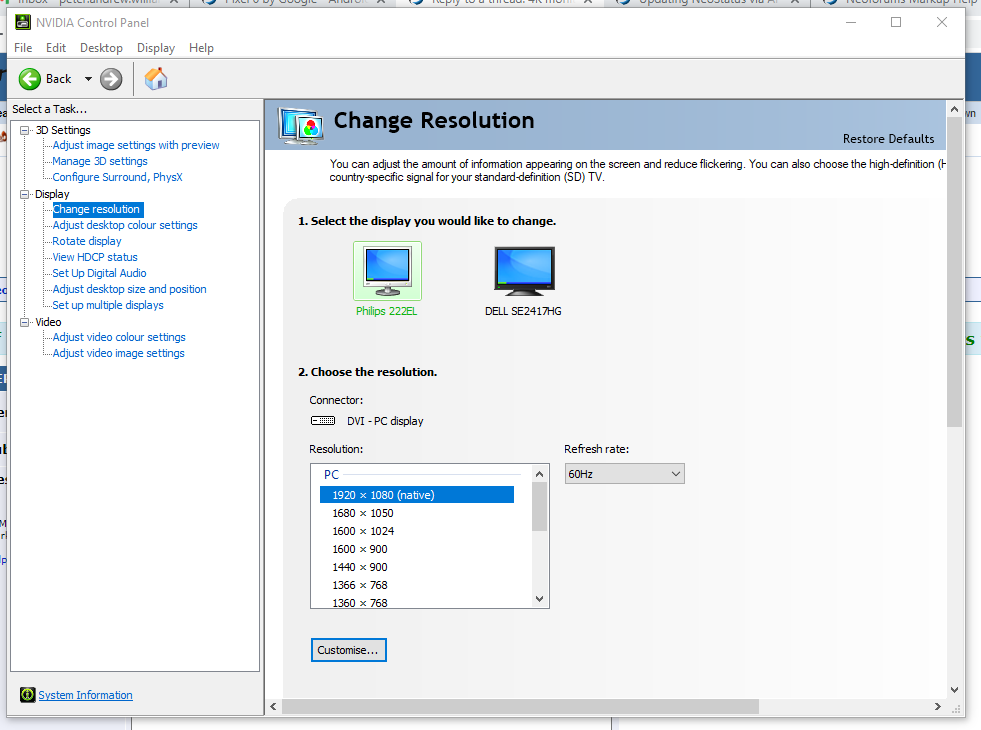Click the resolution list scrollbar down arrow
Image resolution: width=981 pixels, height=730 pixels.
(x=539, y=598)
